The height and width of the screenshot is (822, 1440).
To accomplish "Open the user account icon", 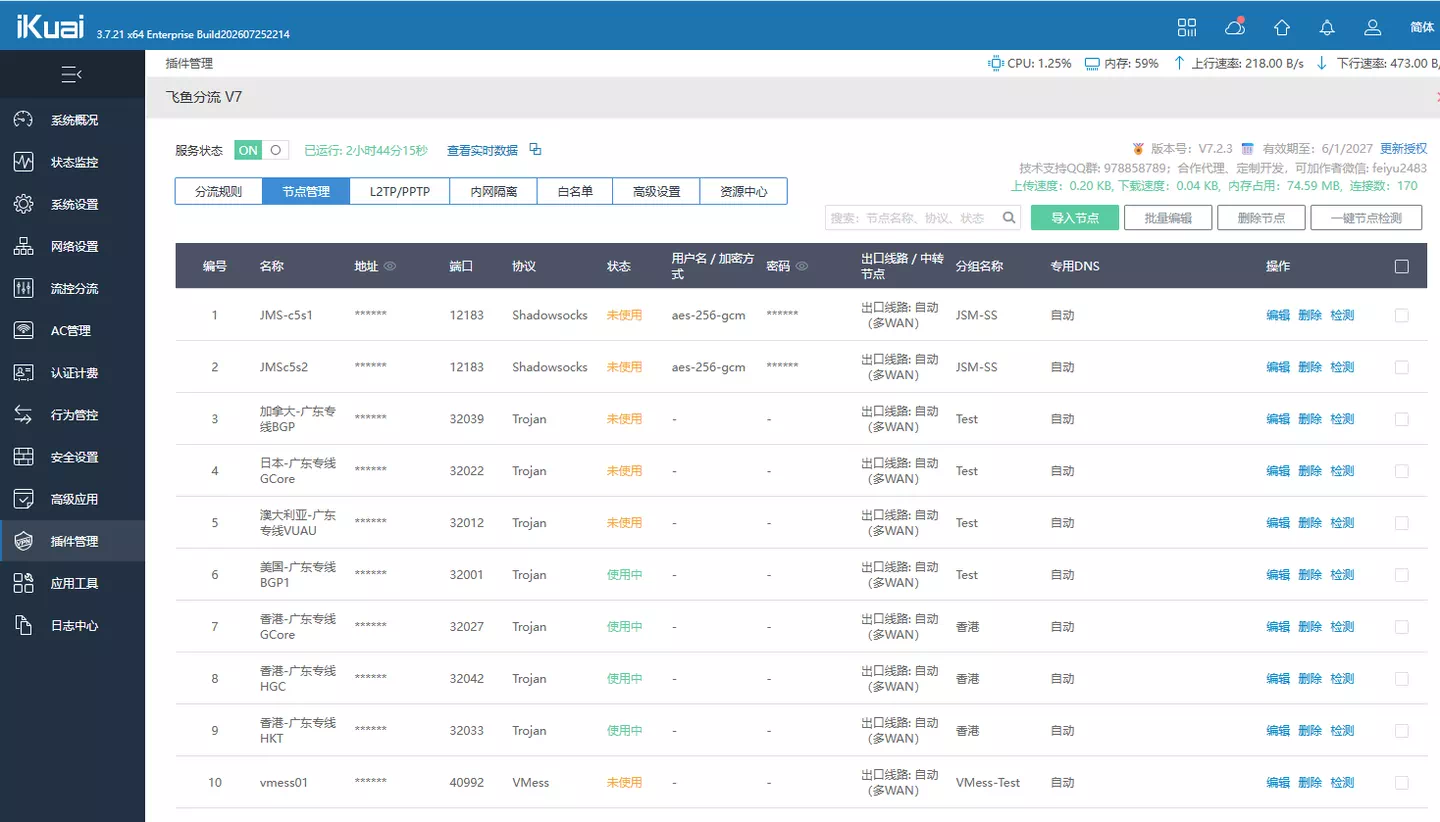I will 1373,27.
